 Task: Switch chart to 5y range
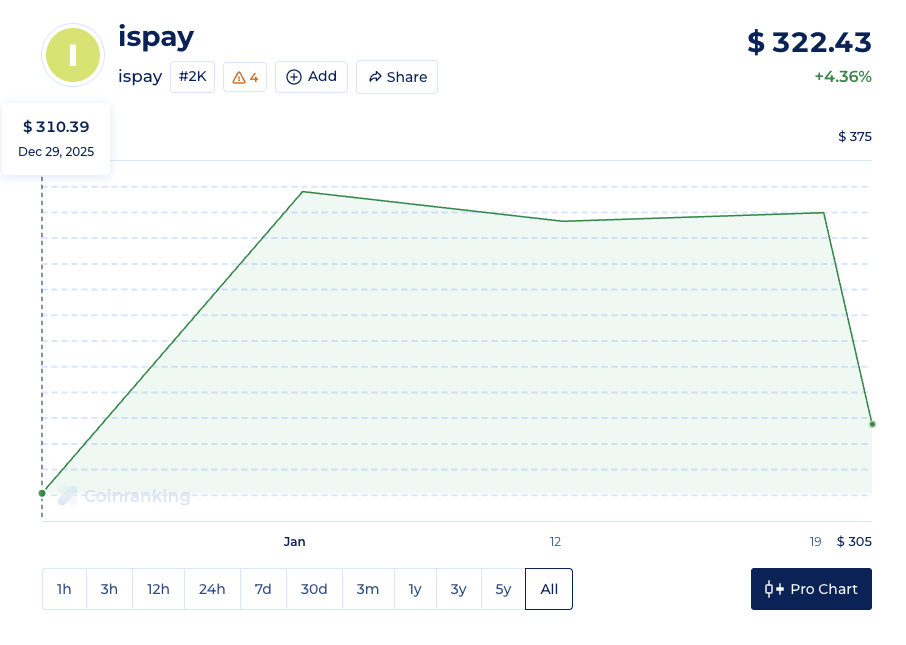(503, 589)
